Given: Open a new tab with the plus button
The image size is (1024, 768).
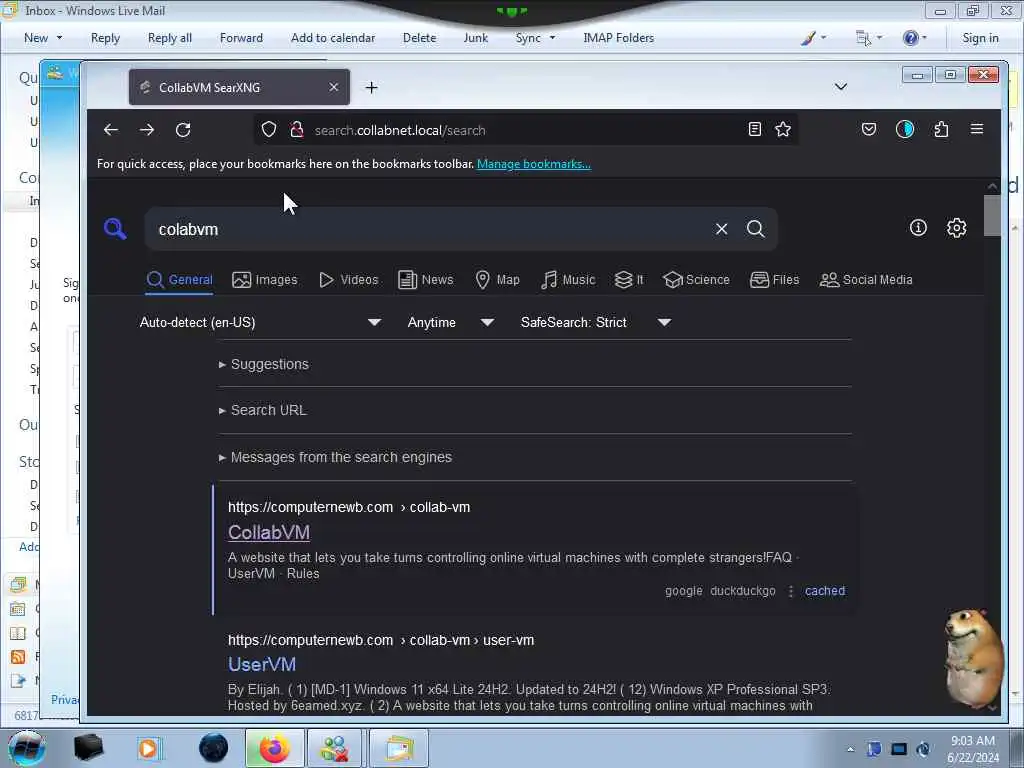Looking at the screenshot, I should [x=372, y=88].
